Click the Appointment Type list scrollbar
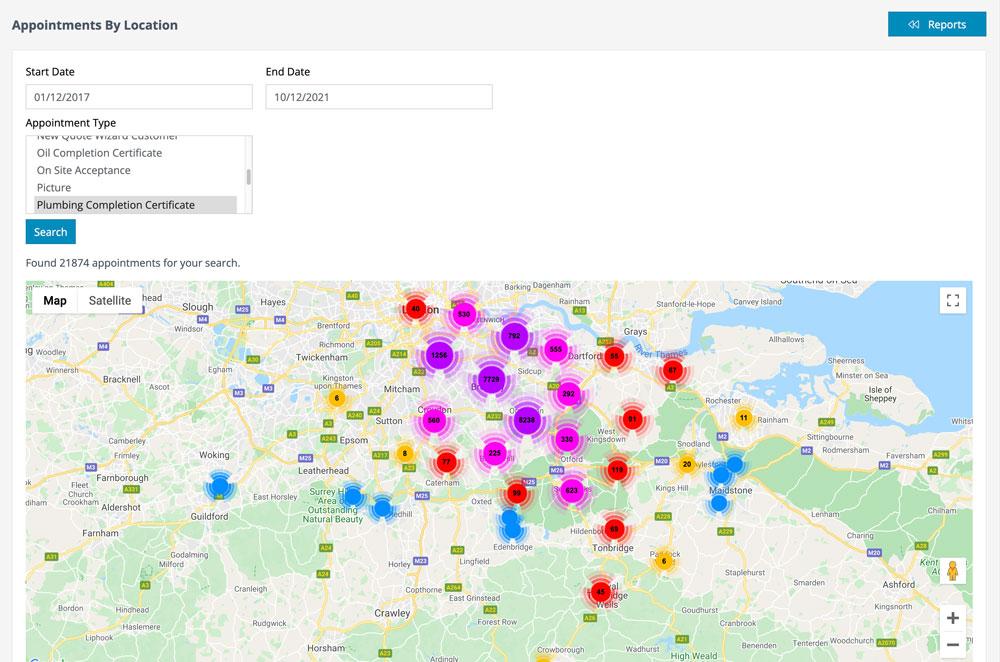The height and width of the screenshot is (662, 1000). (x=248, y=177)
